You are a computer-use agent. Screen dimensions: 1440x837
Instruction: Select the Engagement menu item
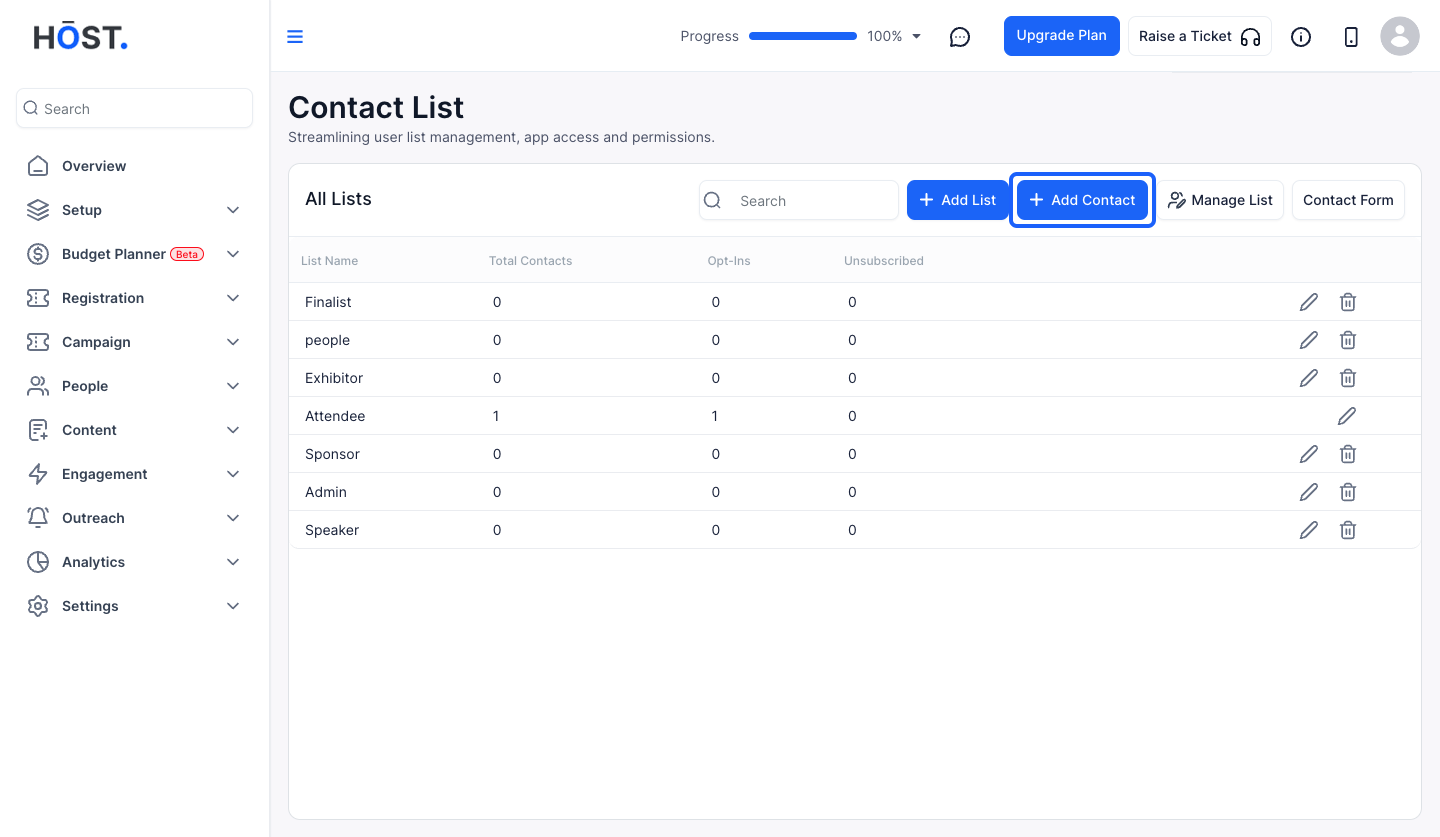134,474
